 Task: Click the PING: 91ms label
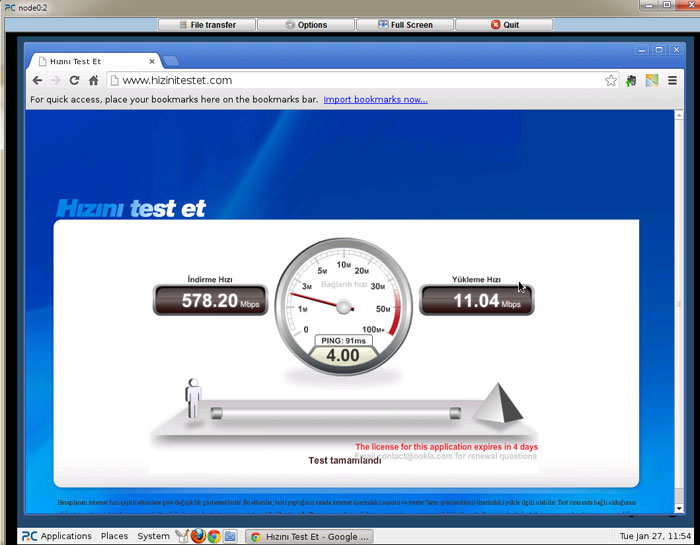(x=343, y=341)
